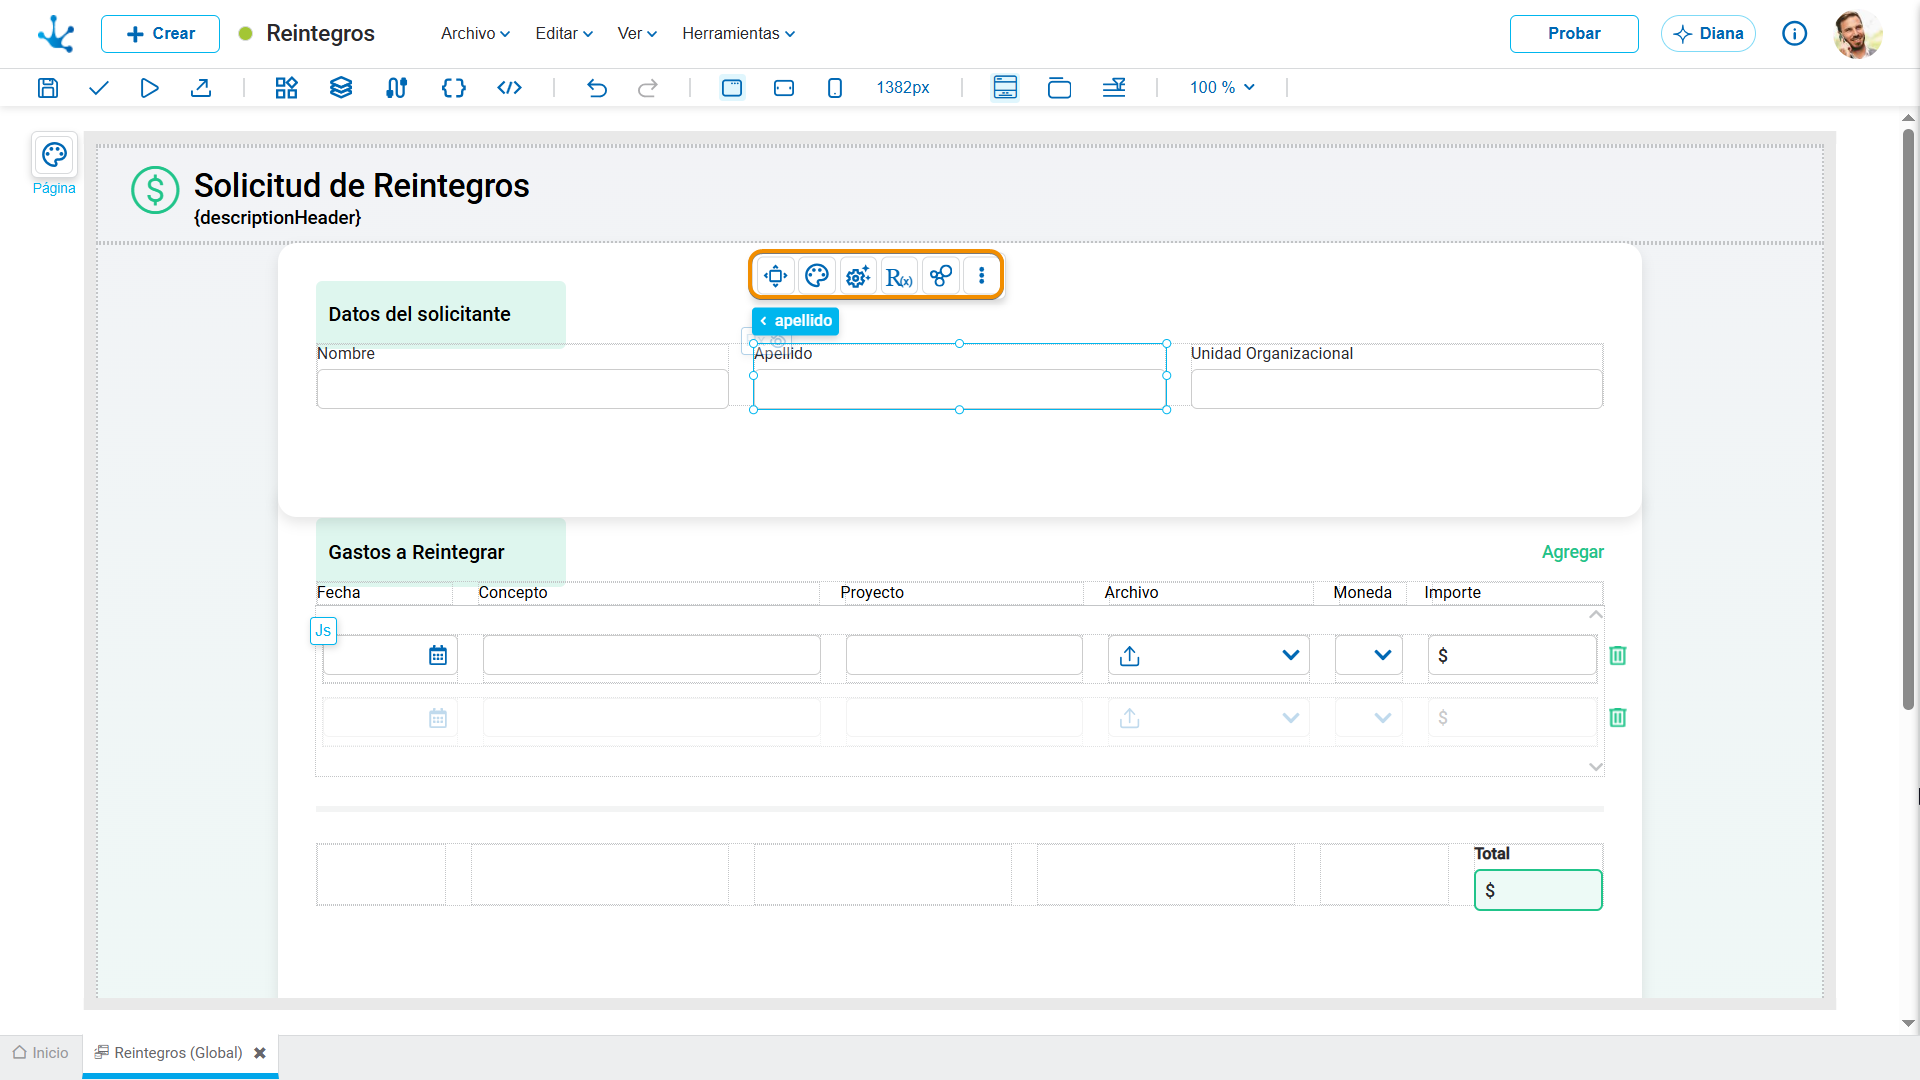Viewport: 1920px width, 1080px height.
Task: Click the Página palette icon
Action: click(x=54, y=155)
